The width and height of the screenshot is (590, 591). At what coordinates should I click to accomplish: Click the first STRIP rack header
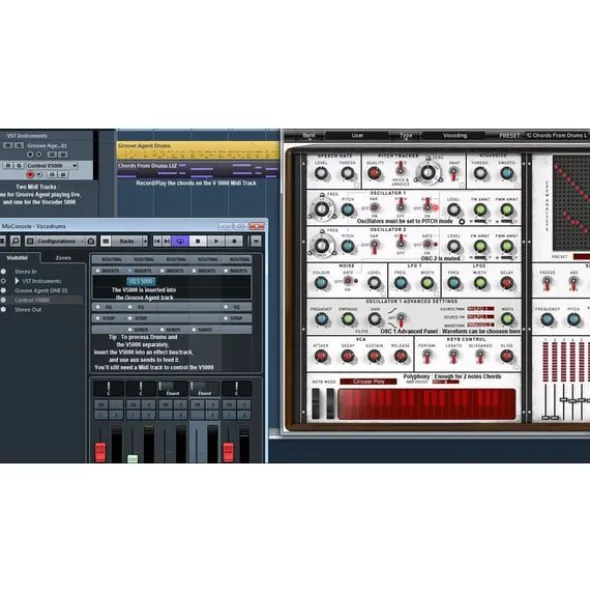[x=108, y=318]
